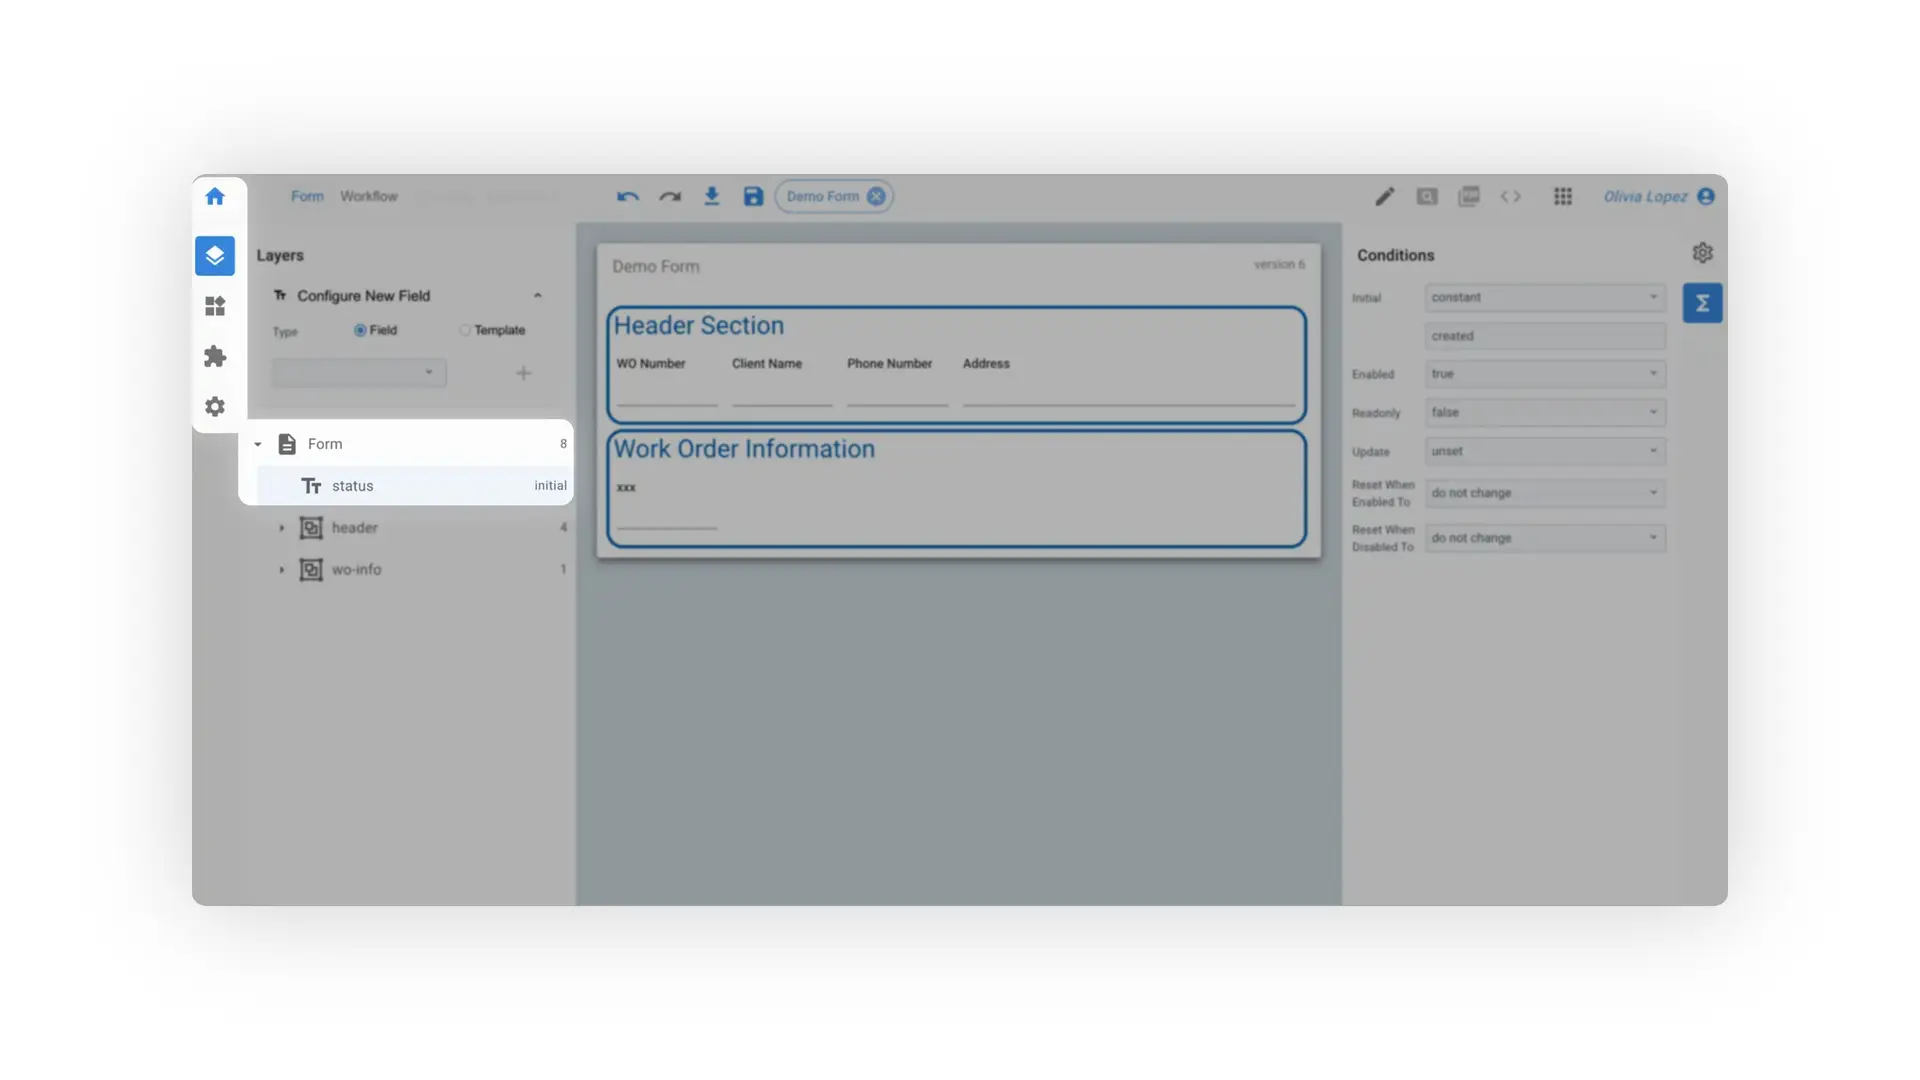Expand the wo-info layer item
Screen dimensions: 1920x1080
[x=282, y=569]
